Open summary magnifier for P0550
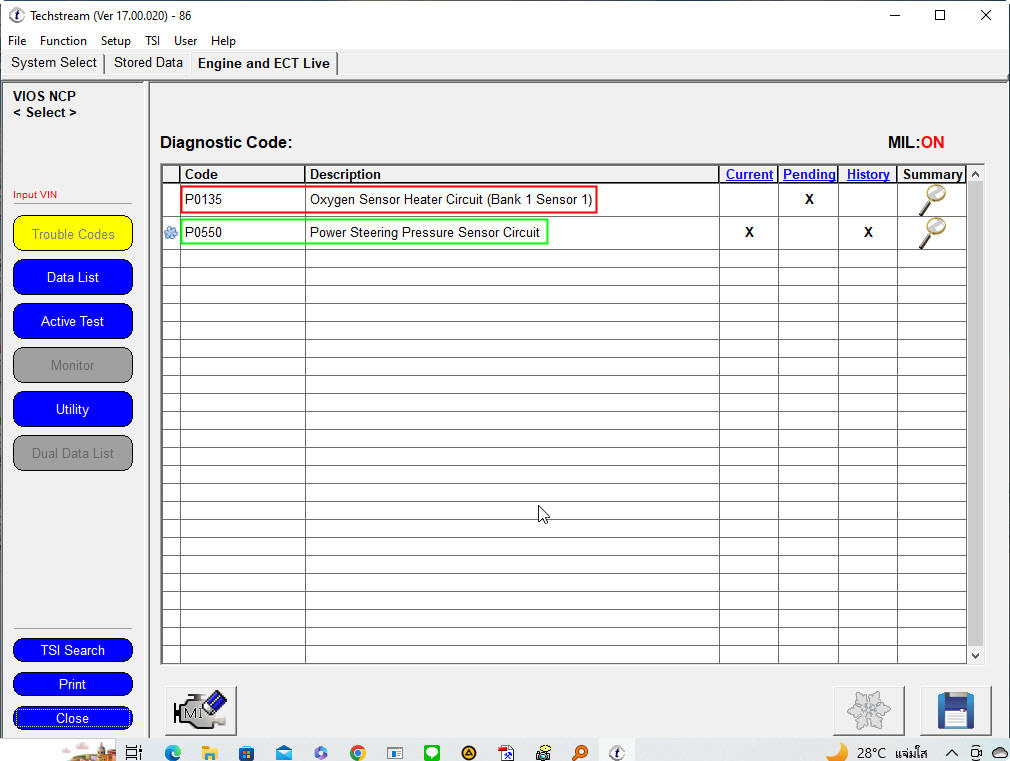 931,233
